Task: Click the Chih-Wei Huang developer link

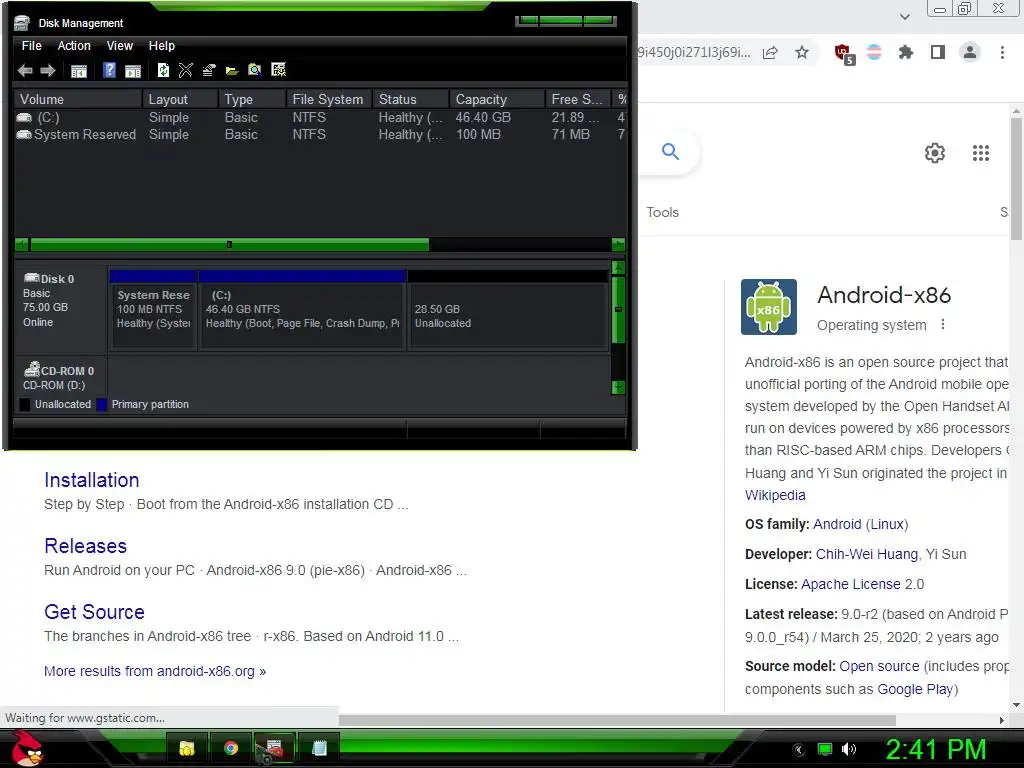Action: tap(867, 554)
